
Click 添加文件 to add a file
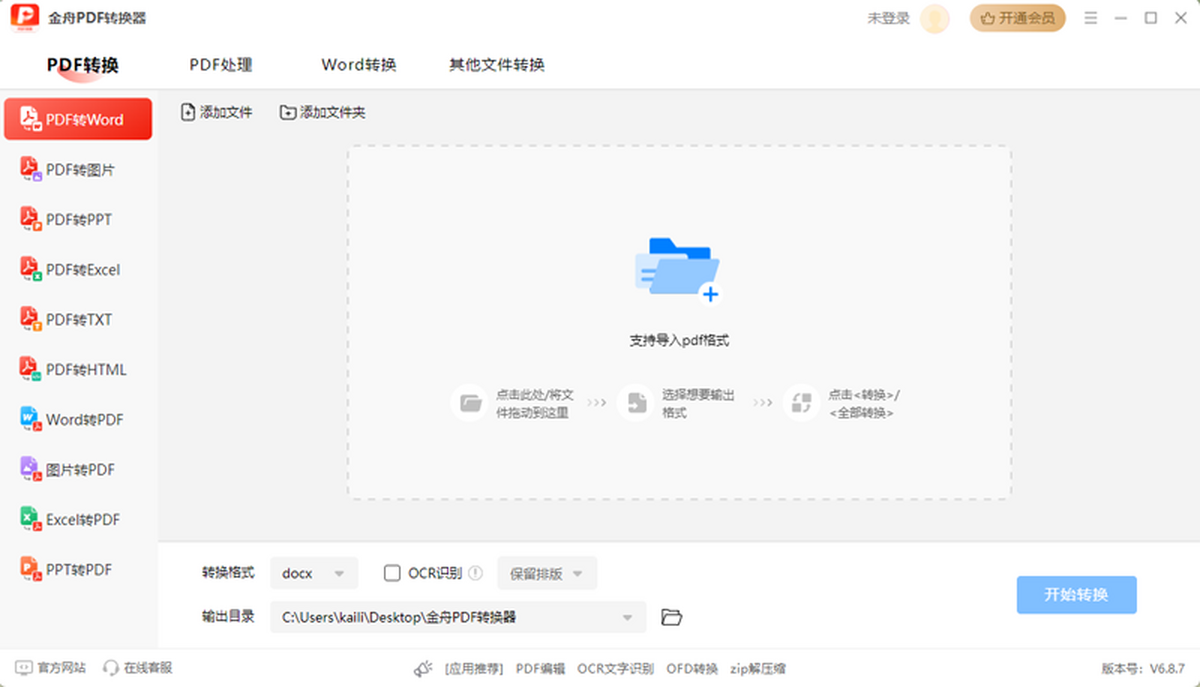[216, 112]
